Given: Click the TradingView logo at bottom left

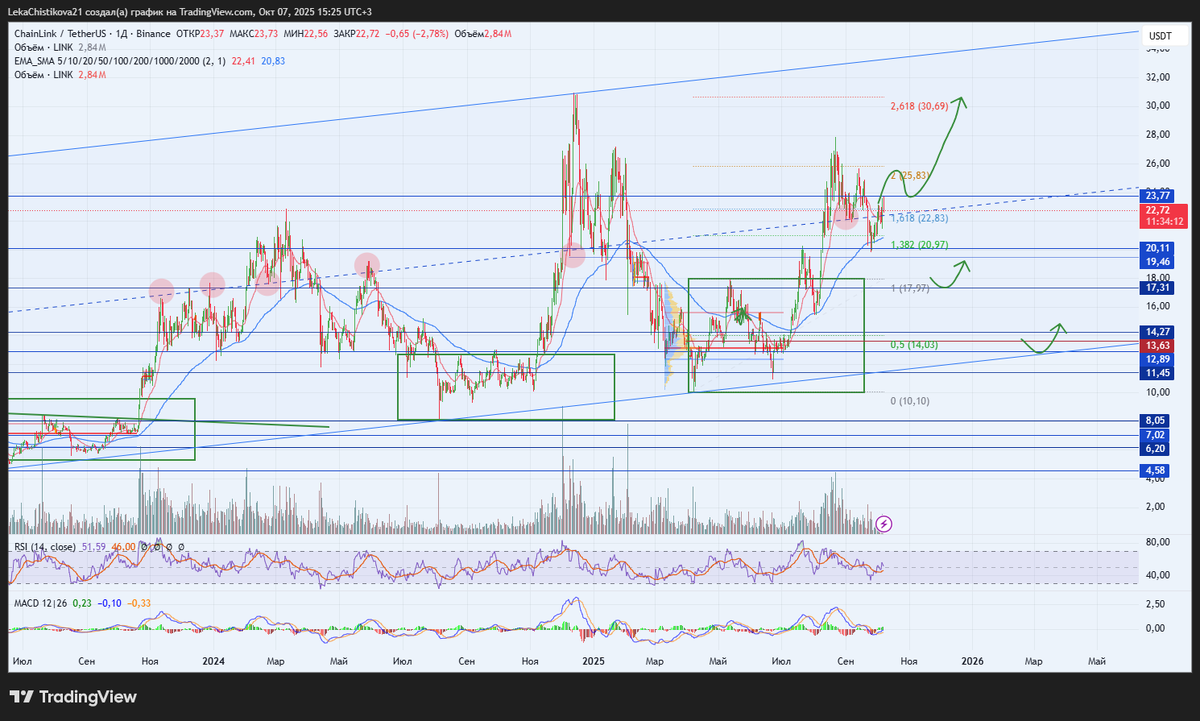Looking at the screenshot, I should [x=73, y=697].
